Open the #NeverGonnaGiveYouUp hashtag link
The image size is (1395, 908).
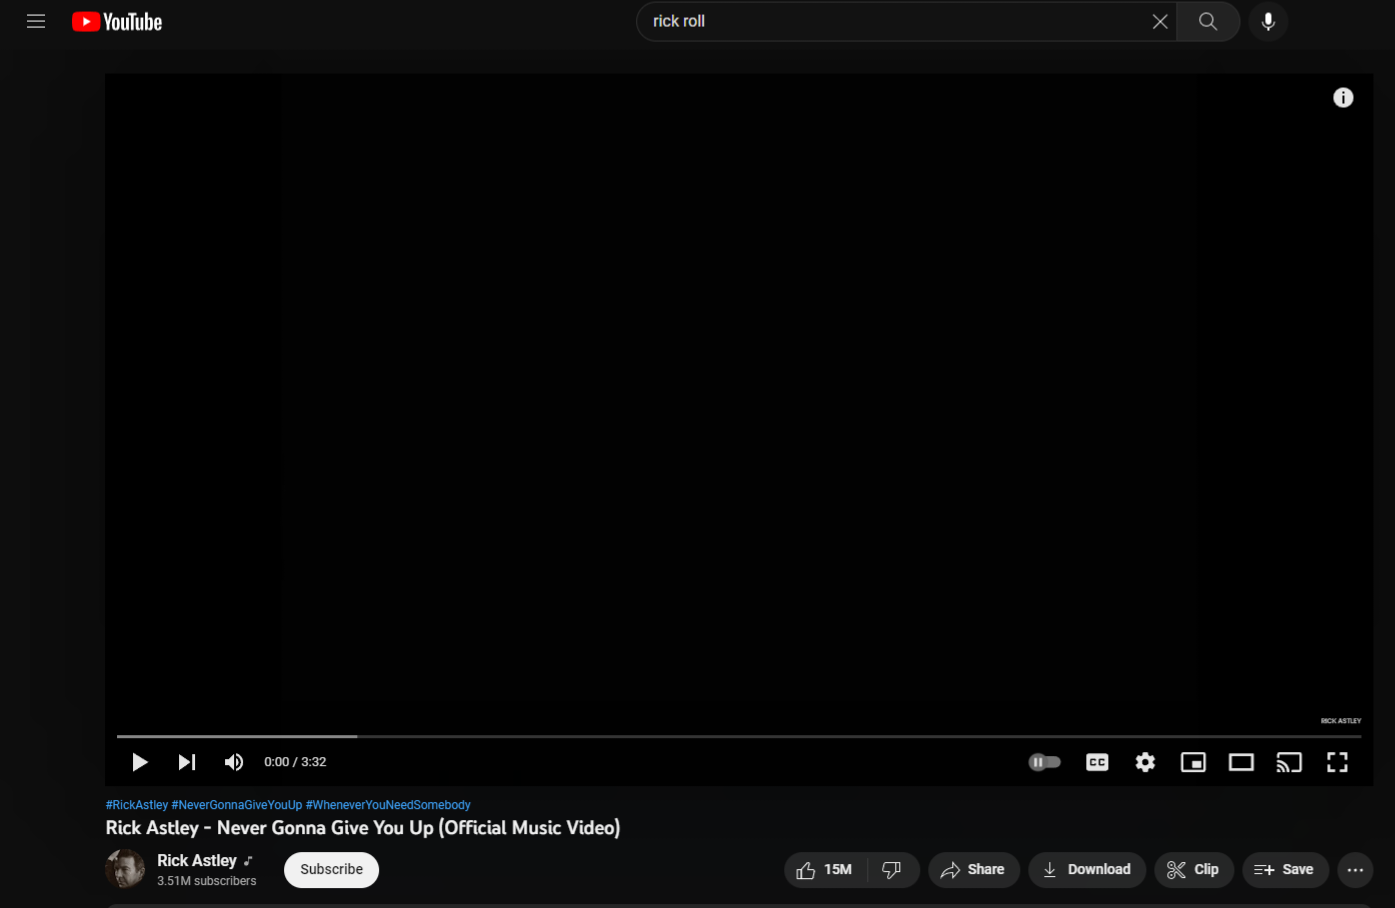tap(236, 805)
